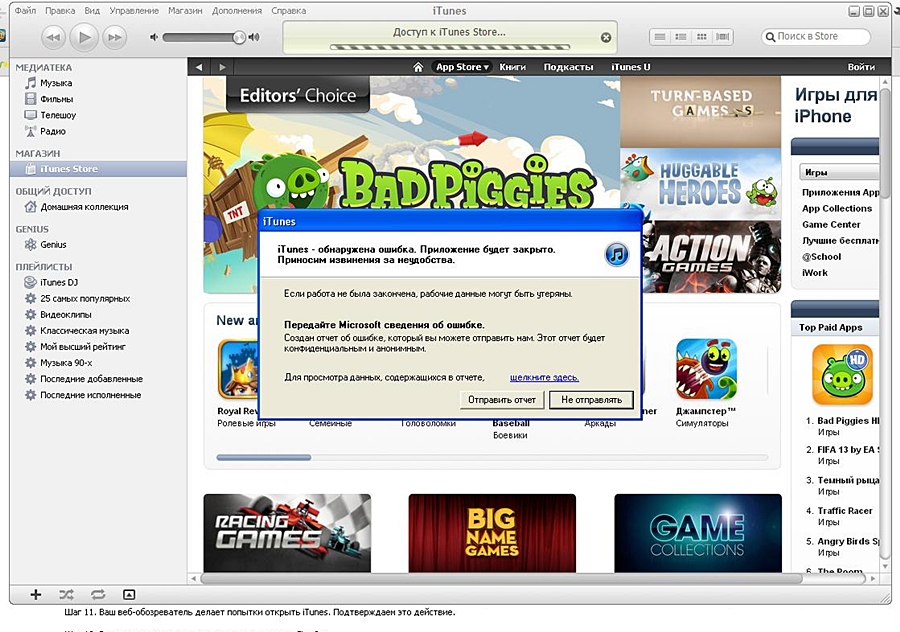
Task: Open the Магазин menu
Action: point(185,11)
